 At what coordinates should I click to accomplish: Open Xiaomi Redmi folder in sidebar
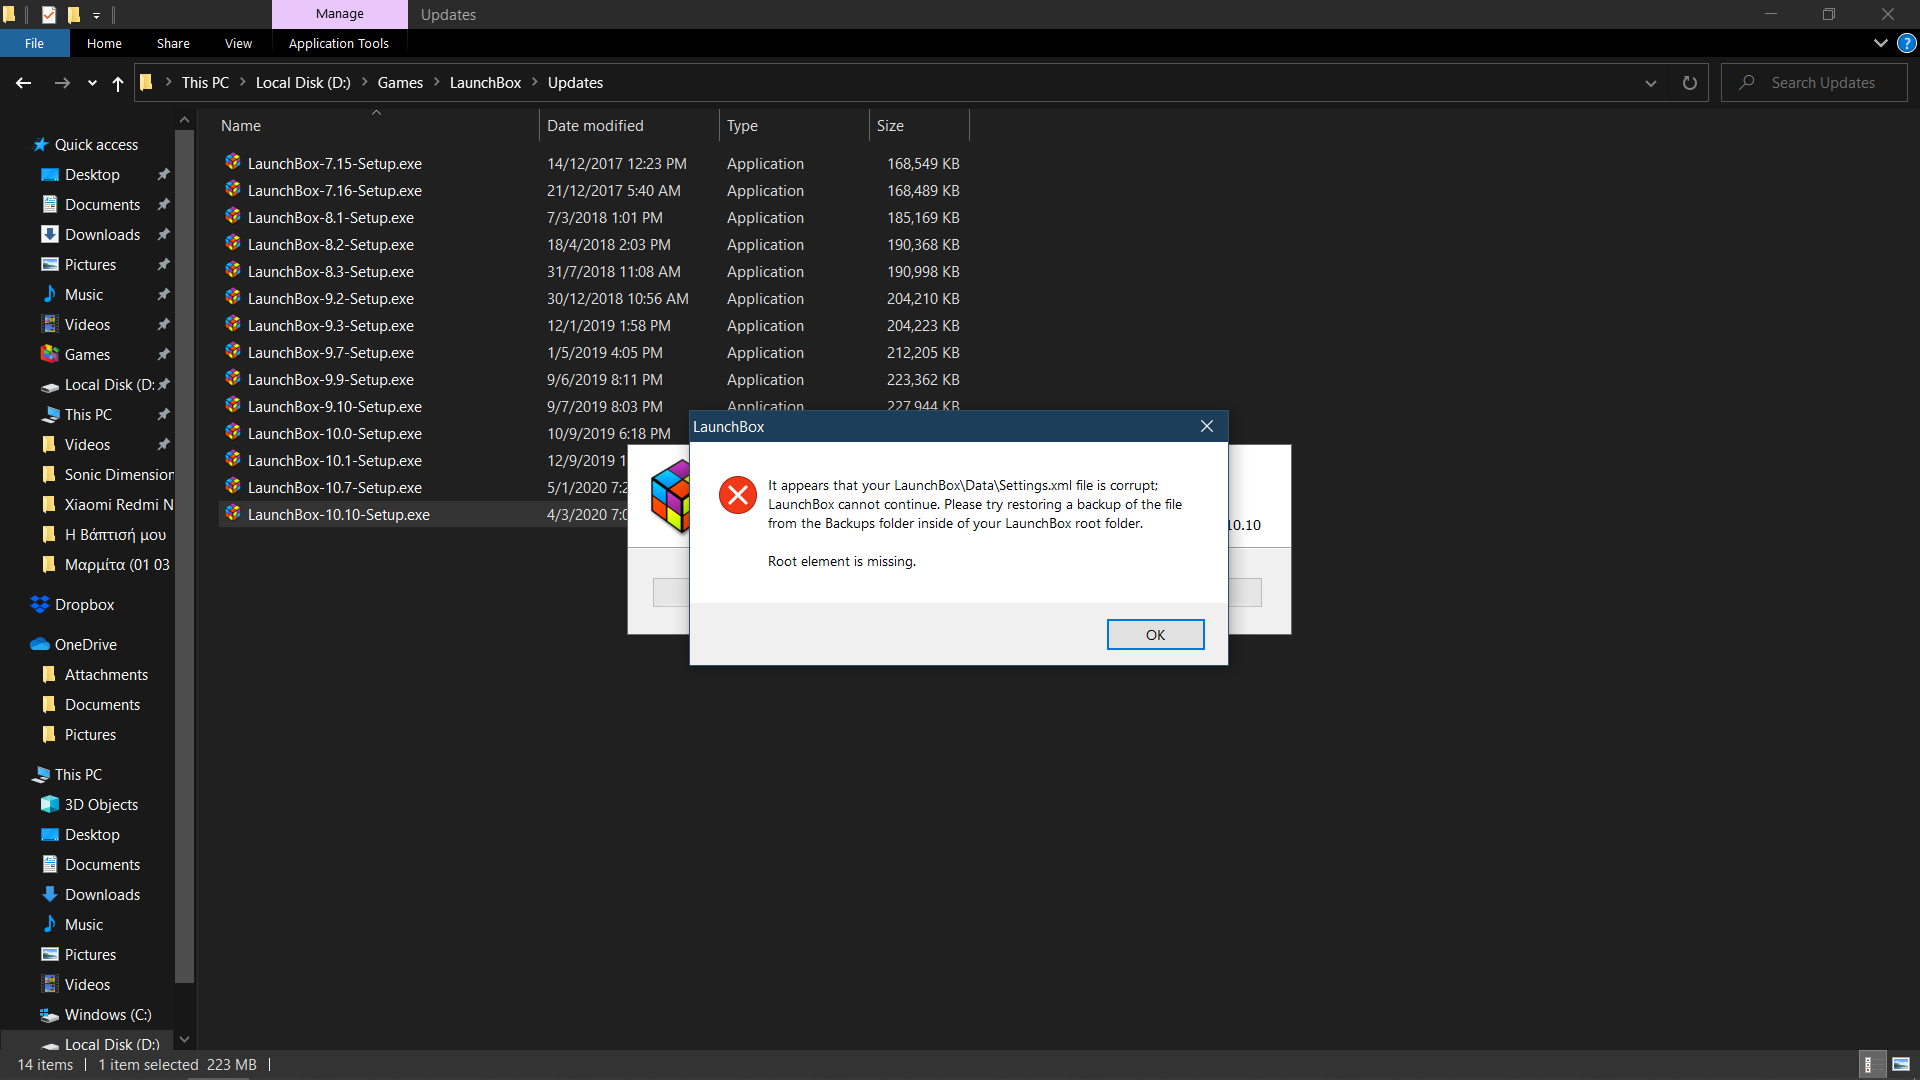(x=118, y=505)
